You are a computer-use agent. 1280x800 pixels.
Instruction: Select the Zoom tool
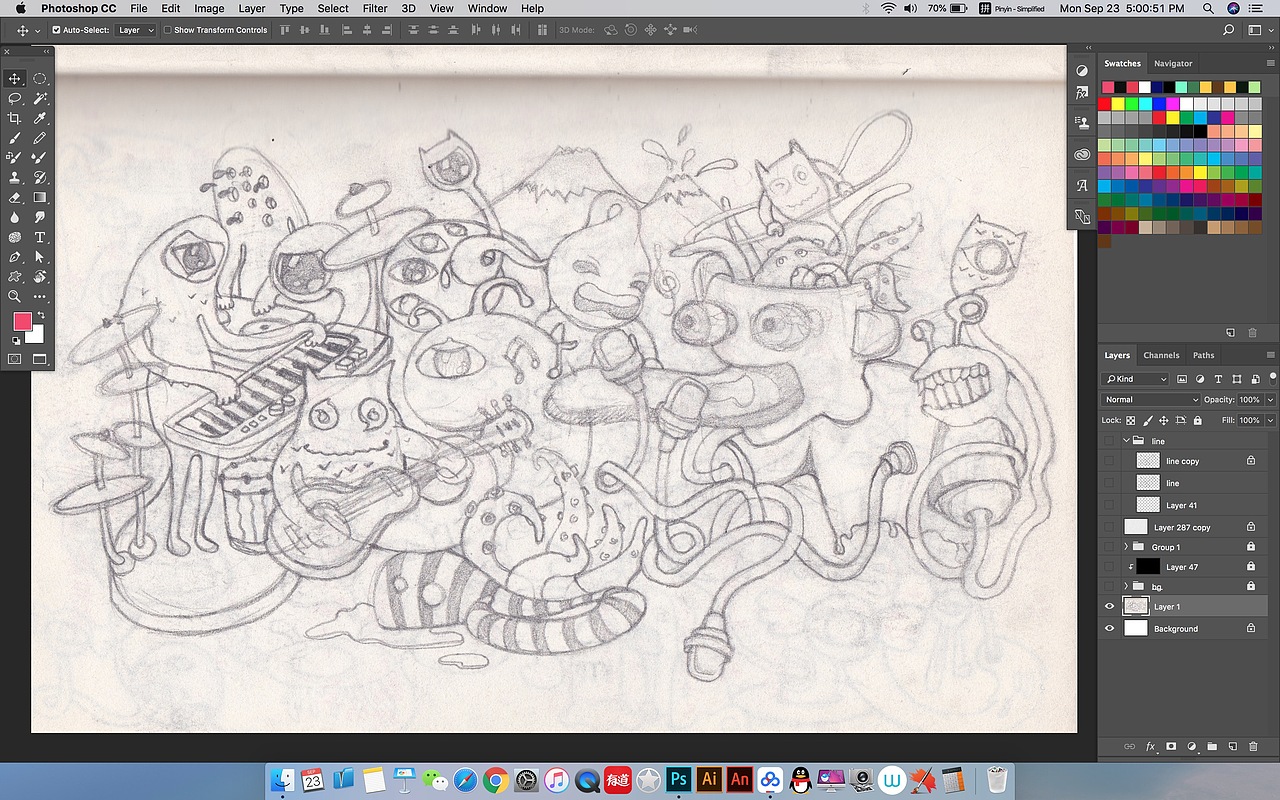coord(15,296)
